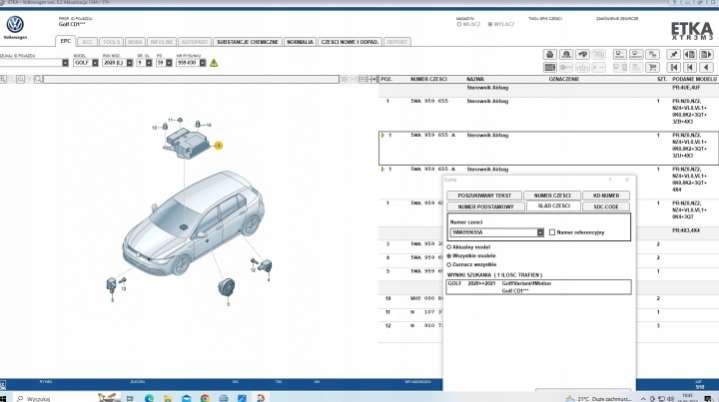The image size is (719, 402).
Task: Open the model year 2020 dropdown
Action: pos(127,62)
